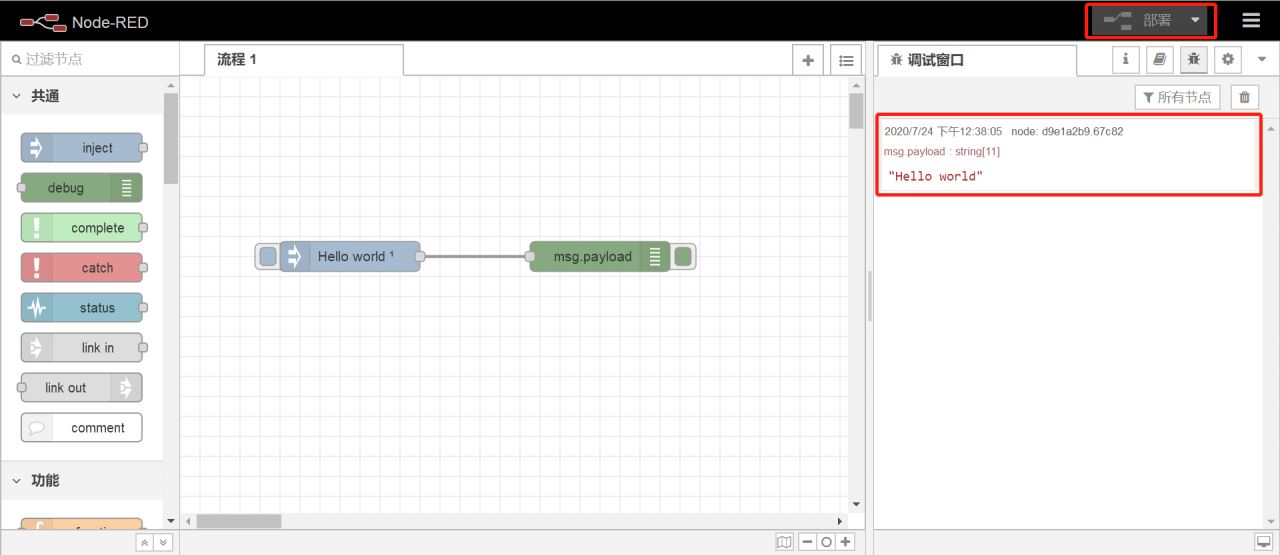Select the msg.payload debug node
Image resolution: width=1280 pixels, height=555 pixels.
tap(600, 257)
